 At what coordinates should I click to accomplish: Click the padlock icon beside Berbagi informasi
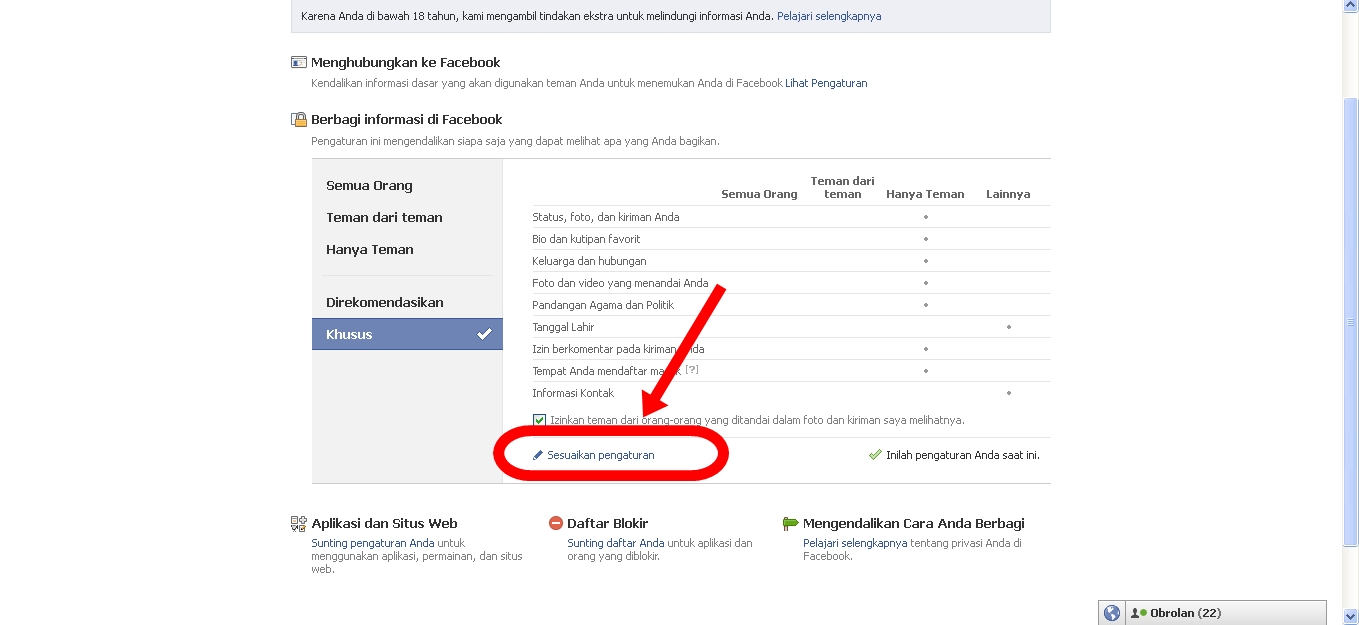point(298,120)
